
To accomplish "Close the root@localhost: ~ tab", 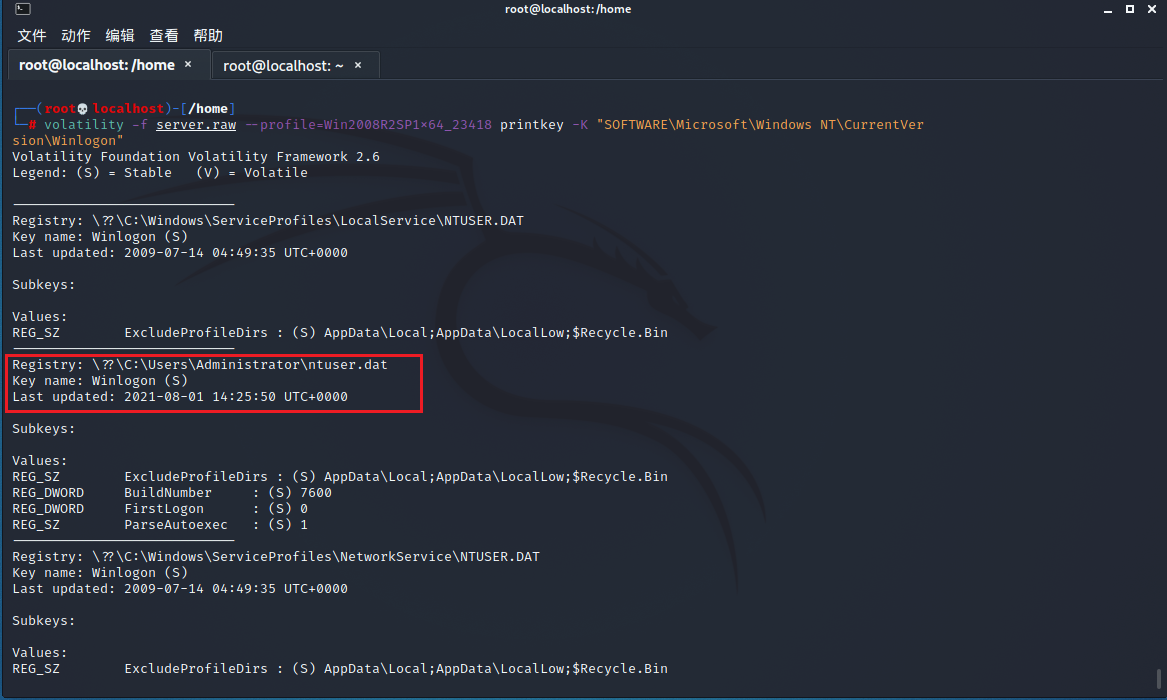I will point(357,64).
